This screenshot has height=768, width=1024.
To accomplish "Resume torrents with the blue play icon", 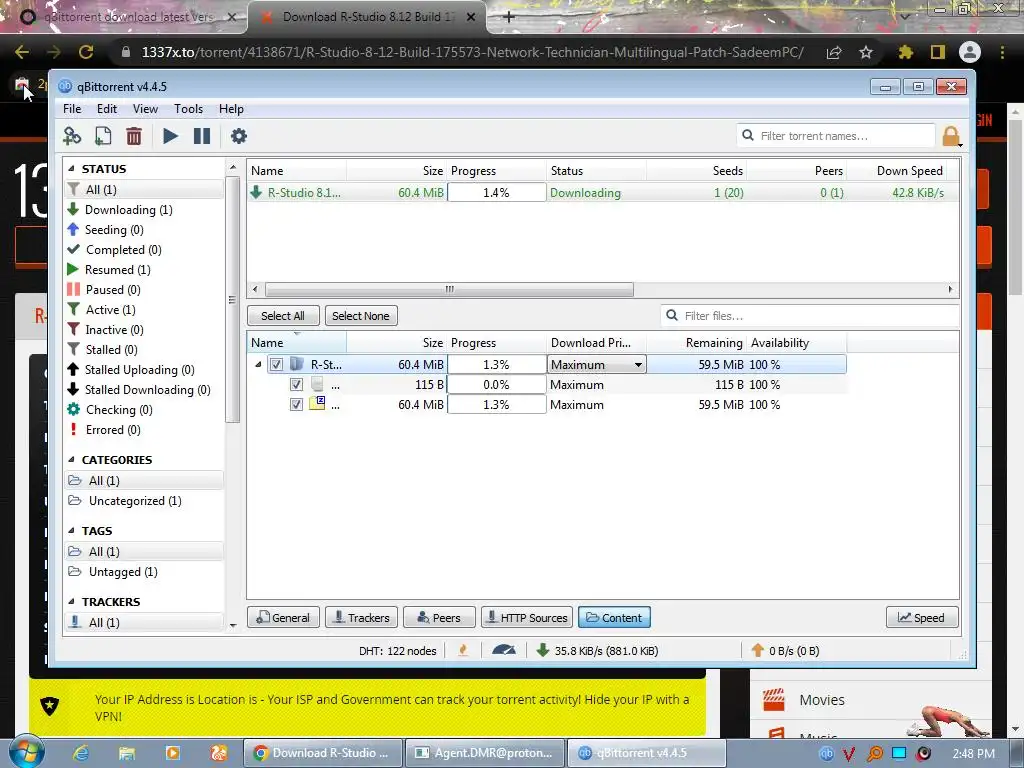I will coord(170,136).
